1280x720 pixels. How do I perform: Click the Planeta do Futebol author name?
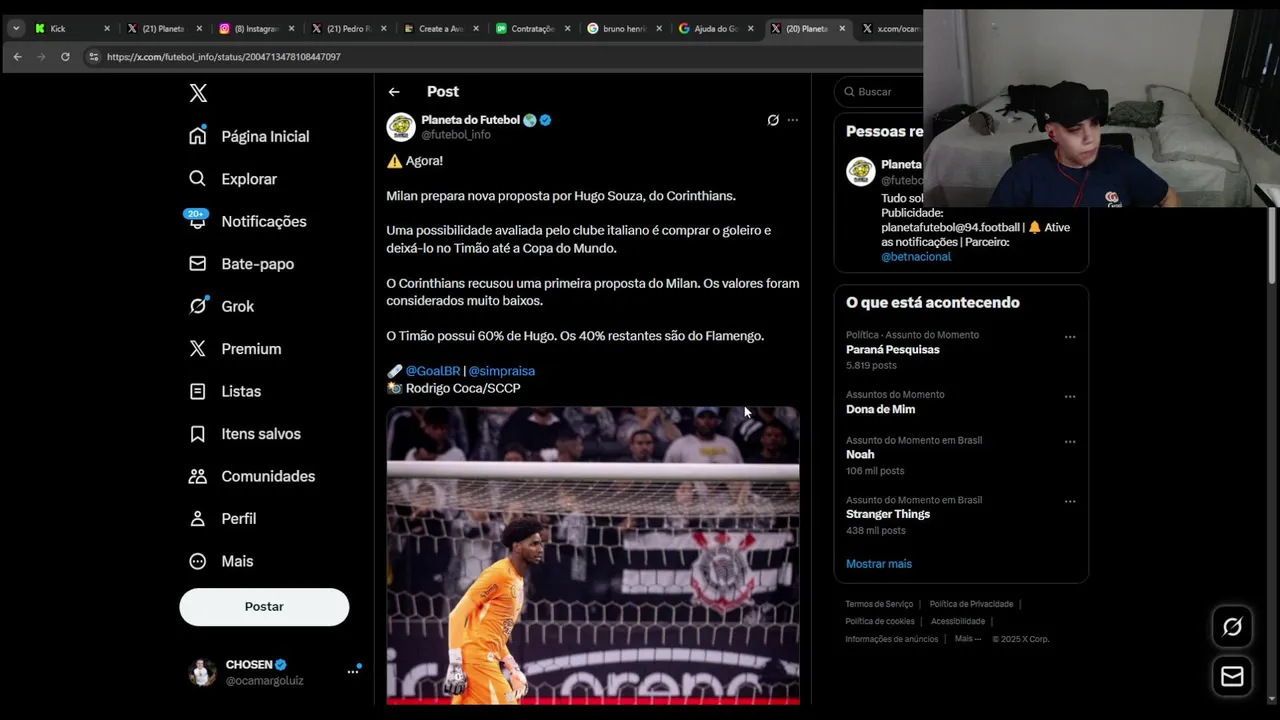coord(470,120)
